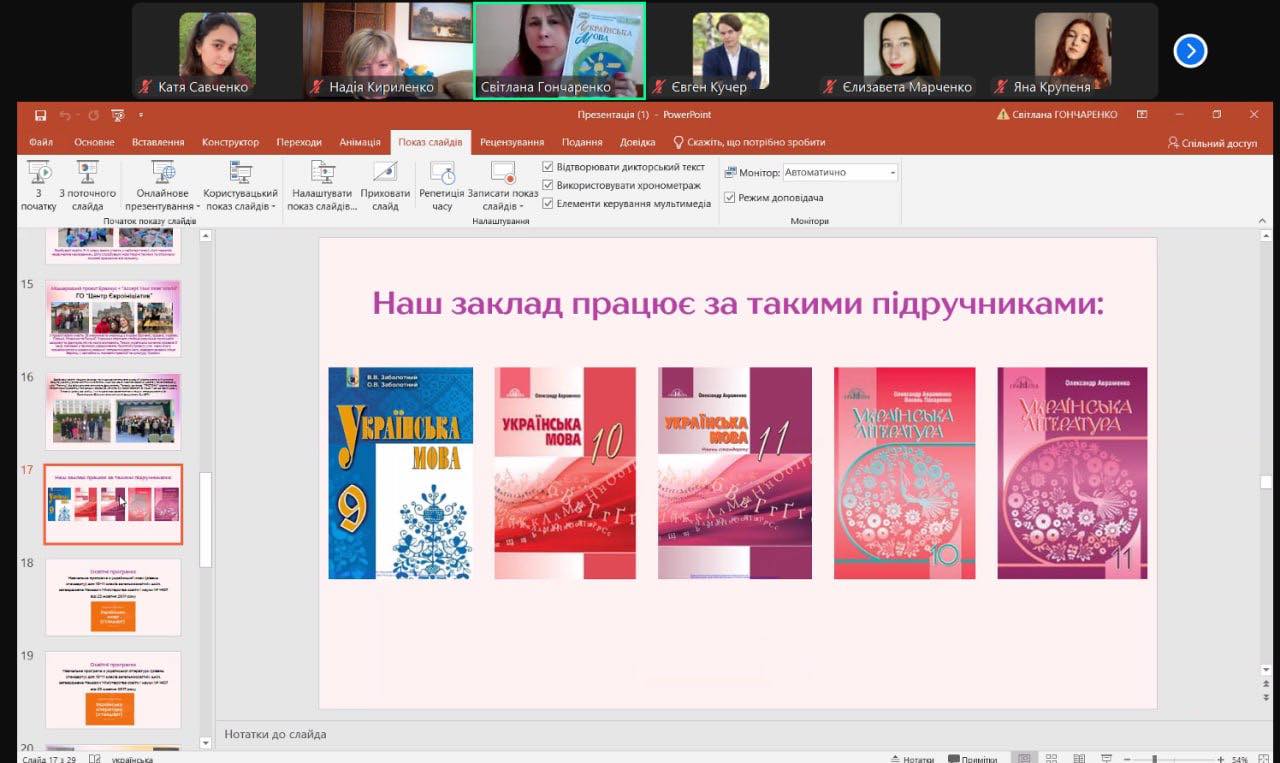
Task: Select the «Українська література 10» textbook image
Action: (x=904, y=473)
